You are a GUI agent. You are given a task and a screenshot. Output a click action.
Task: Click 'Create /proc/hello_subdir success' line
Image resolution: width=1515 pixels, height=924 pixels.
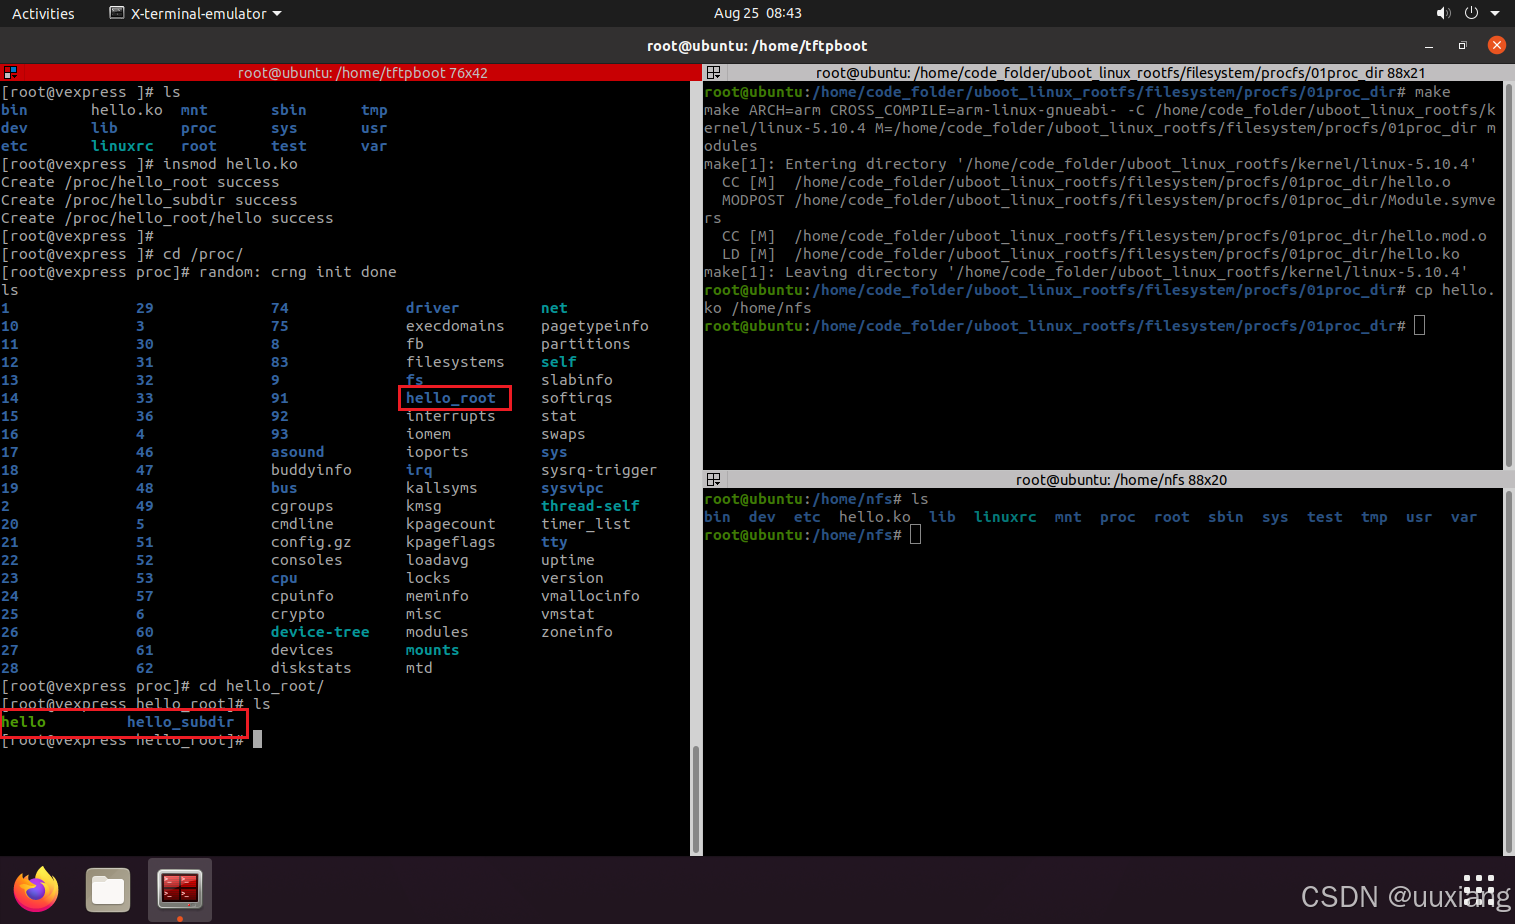(x=149, y=200)
